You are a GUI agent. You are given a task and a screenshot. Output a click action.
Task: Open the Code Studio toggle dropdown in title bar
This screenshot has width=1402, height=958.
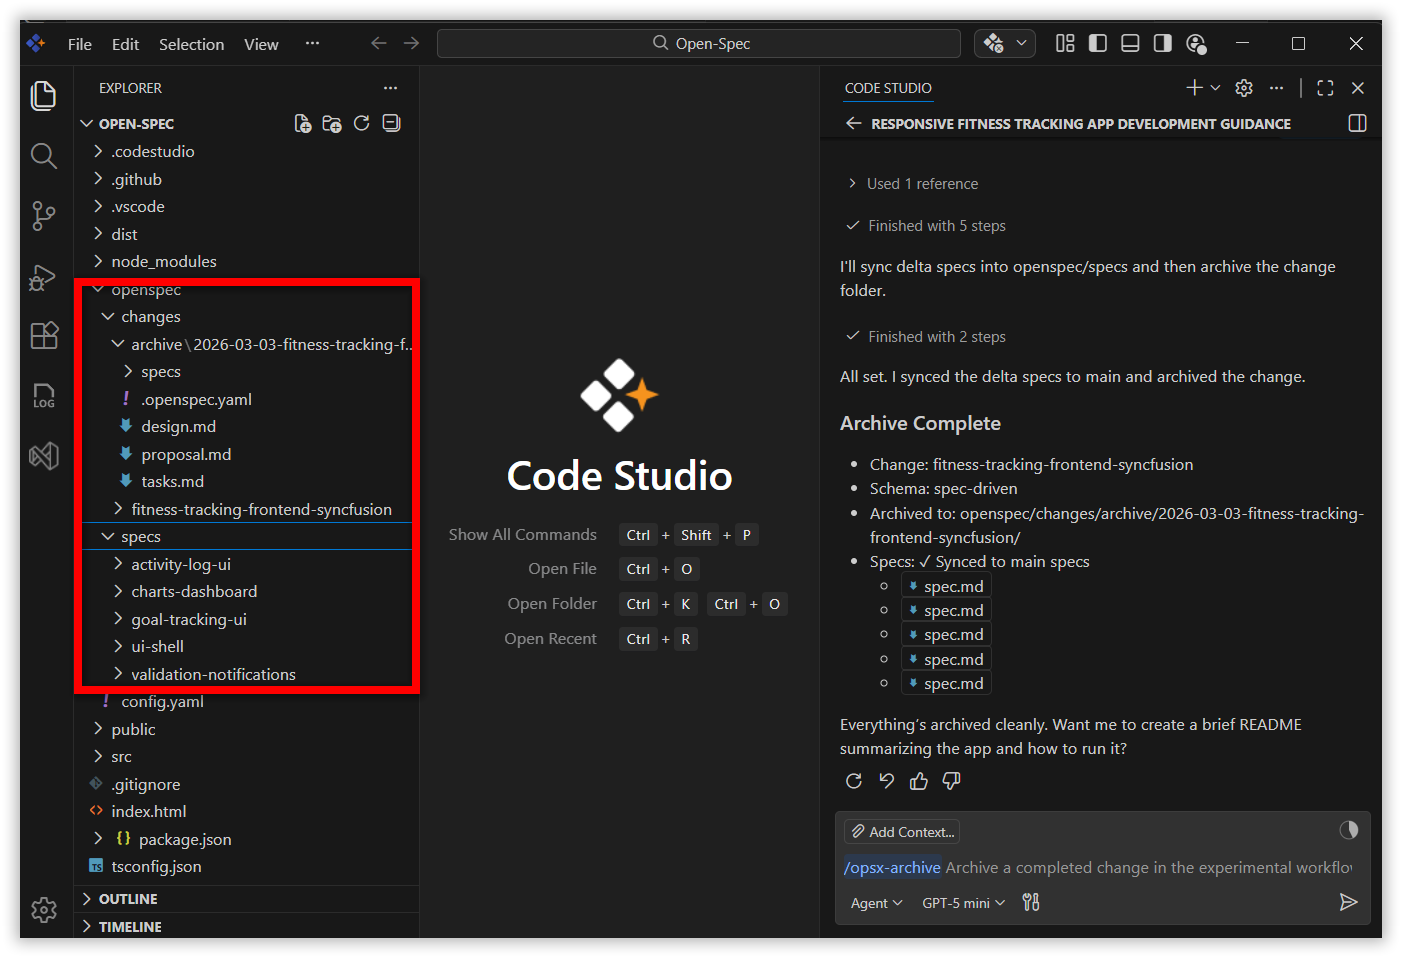pos(1021,43)
